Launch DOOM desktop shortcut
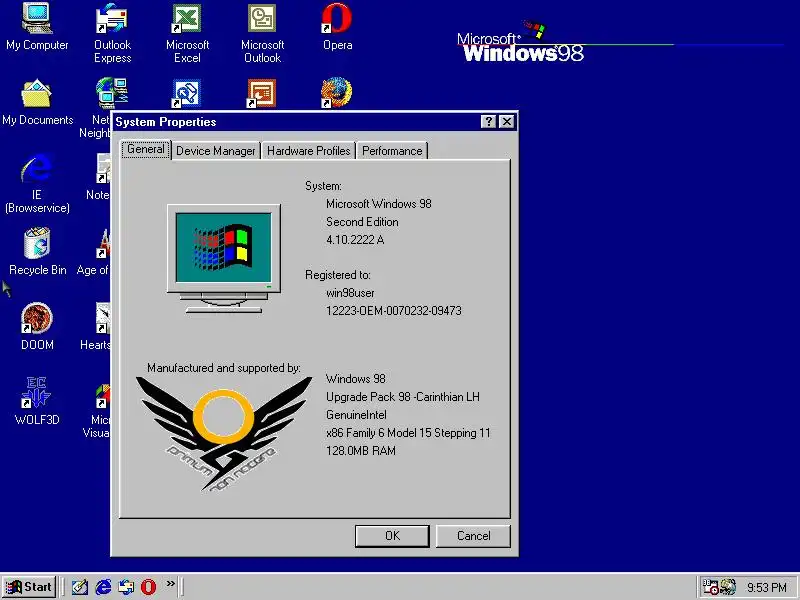This screenshot has width=800, height=600. pyautogui.click(x=37, y=326)
